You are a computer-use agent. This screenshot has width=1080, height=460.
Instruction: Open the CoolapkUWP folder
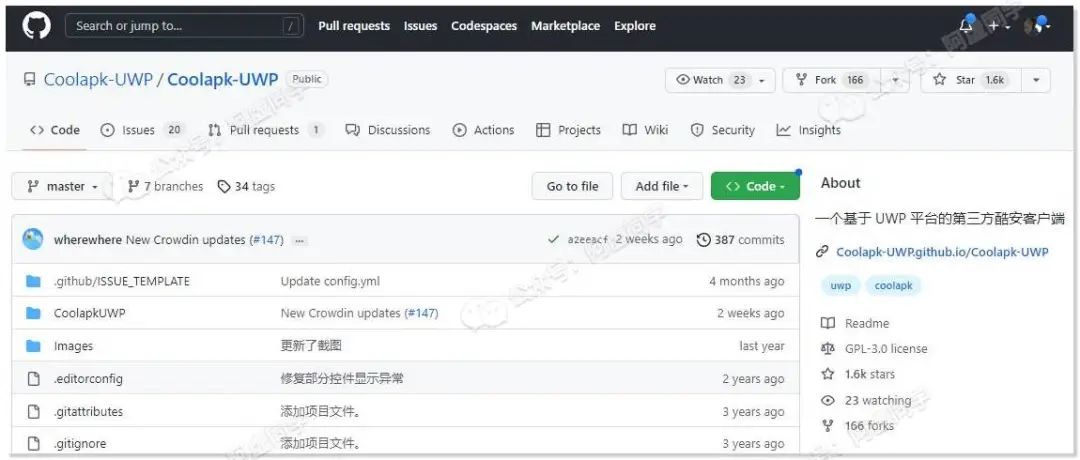coord(90,313)
